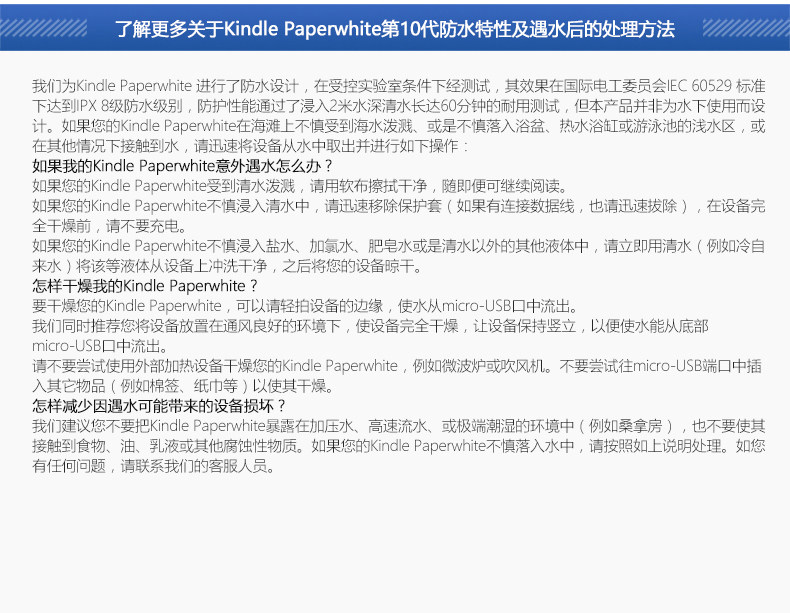Click the line micro-USB口中流出。 below the ventilation sentence
This screenshot has height=613, width=790.
tap(100, 346)
